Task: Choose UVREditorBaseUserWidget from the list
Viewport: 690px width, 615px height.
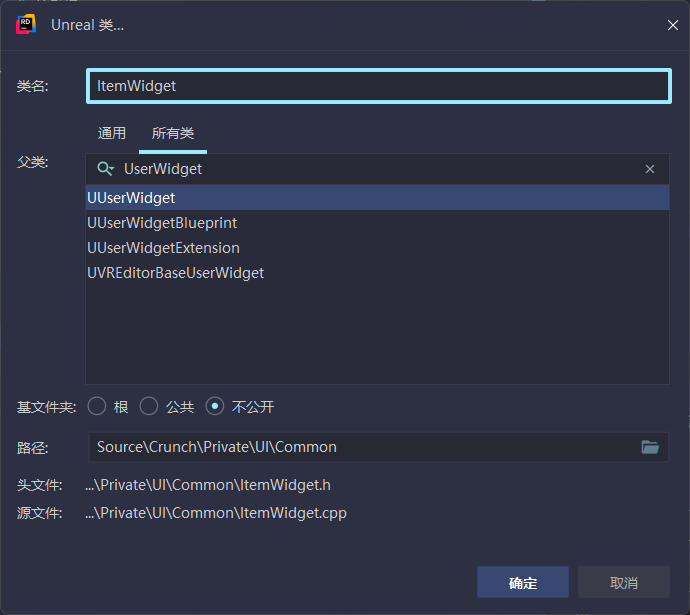Action: [378, 273]
